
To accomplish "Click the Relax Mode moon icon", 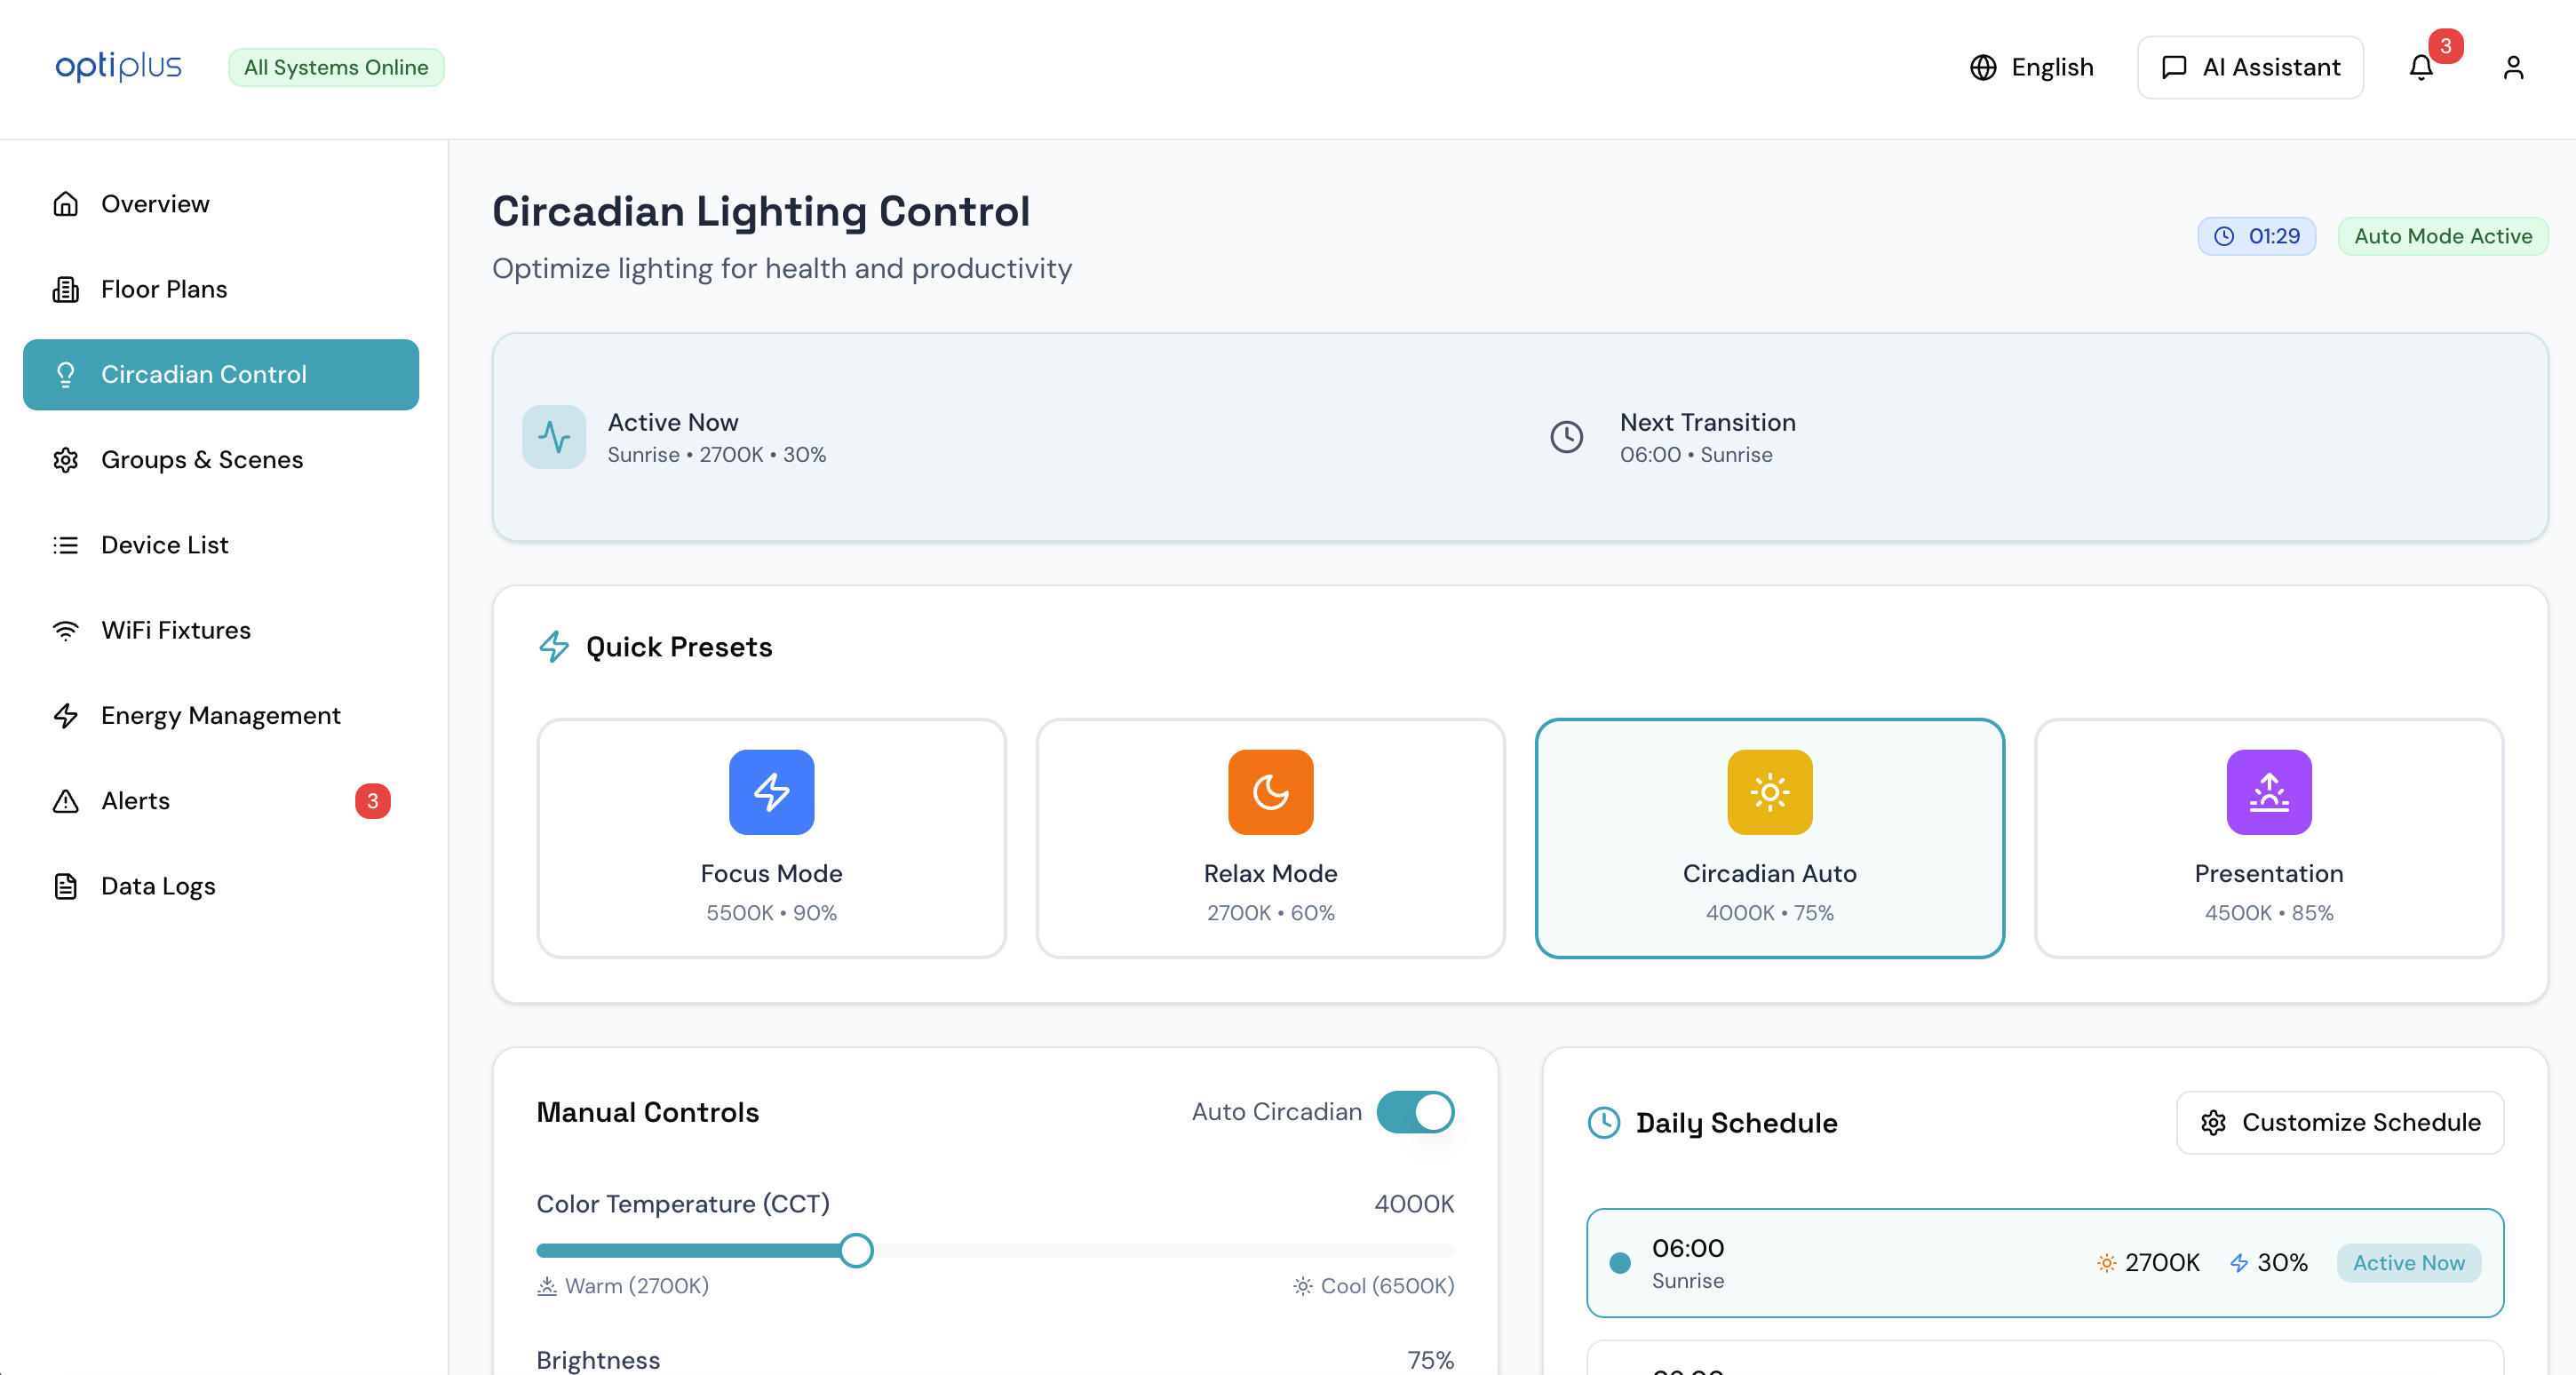I will [1269, 791].
